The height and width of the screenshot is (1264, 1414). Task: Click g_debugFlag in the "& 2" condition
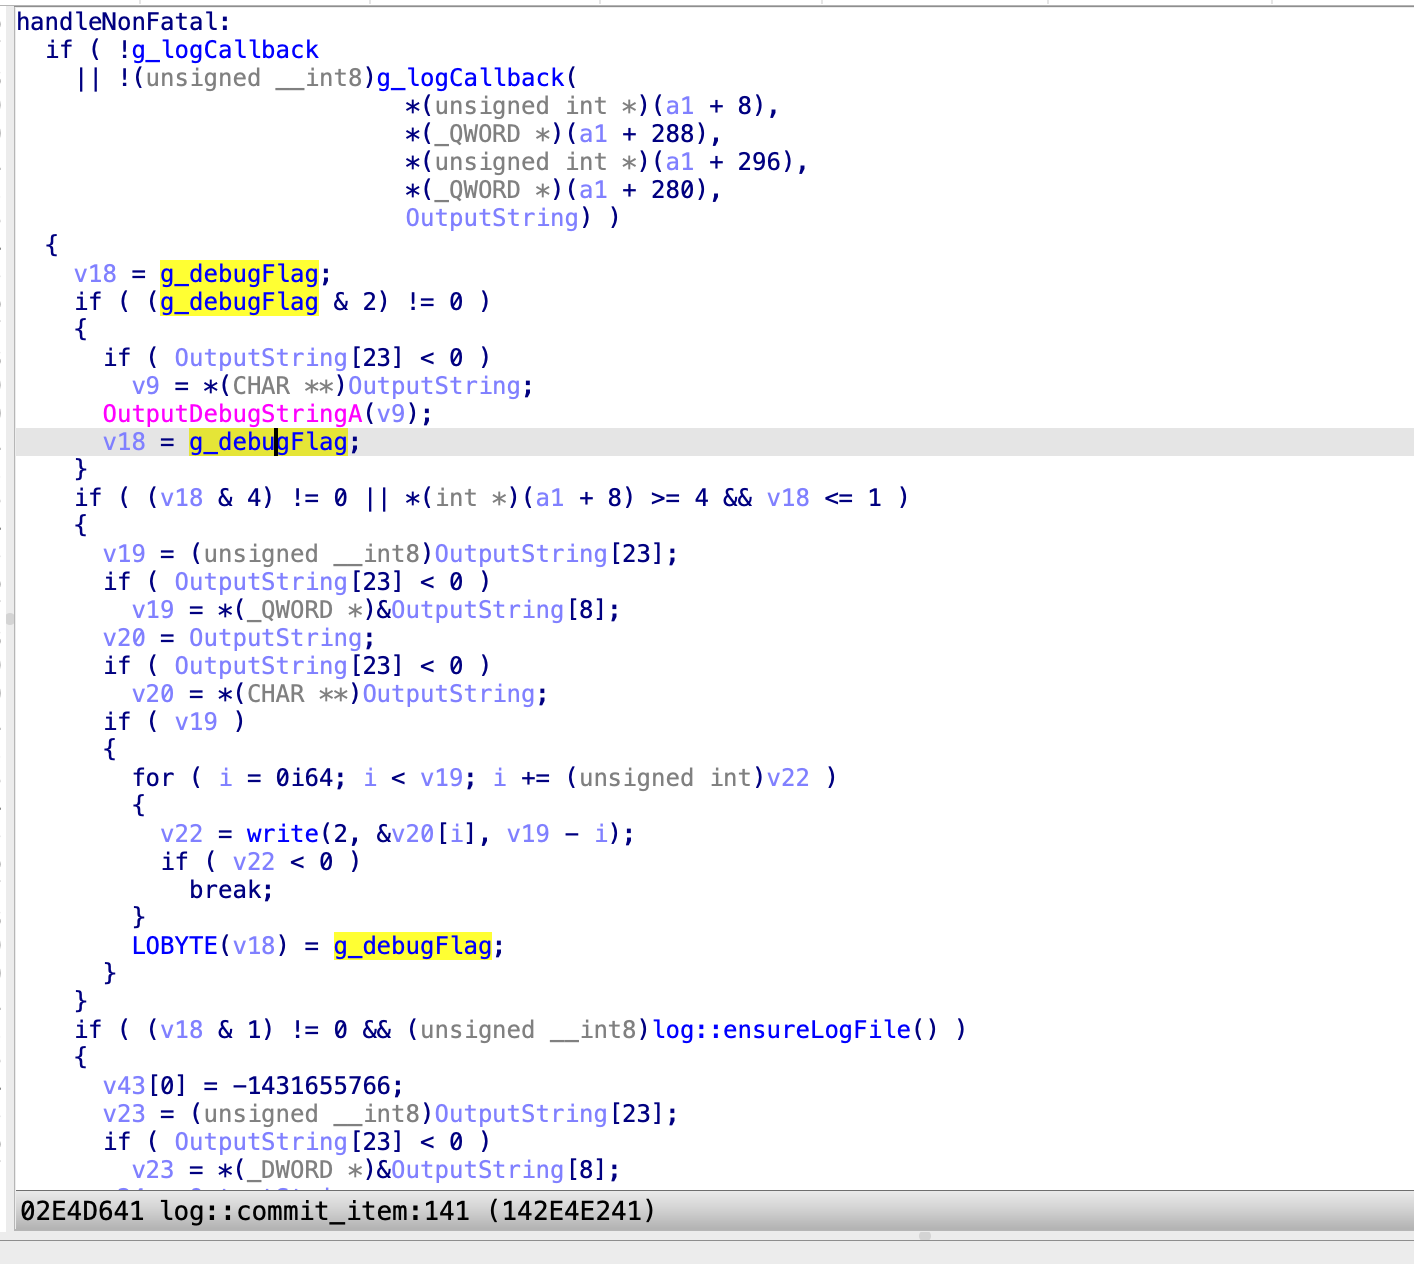(239, 302)
